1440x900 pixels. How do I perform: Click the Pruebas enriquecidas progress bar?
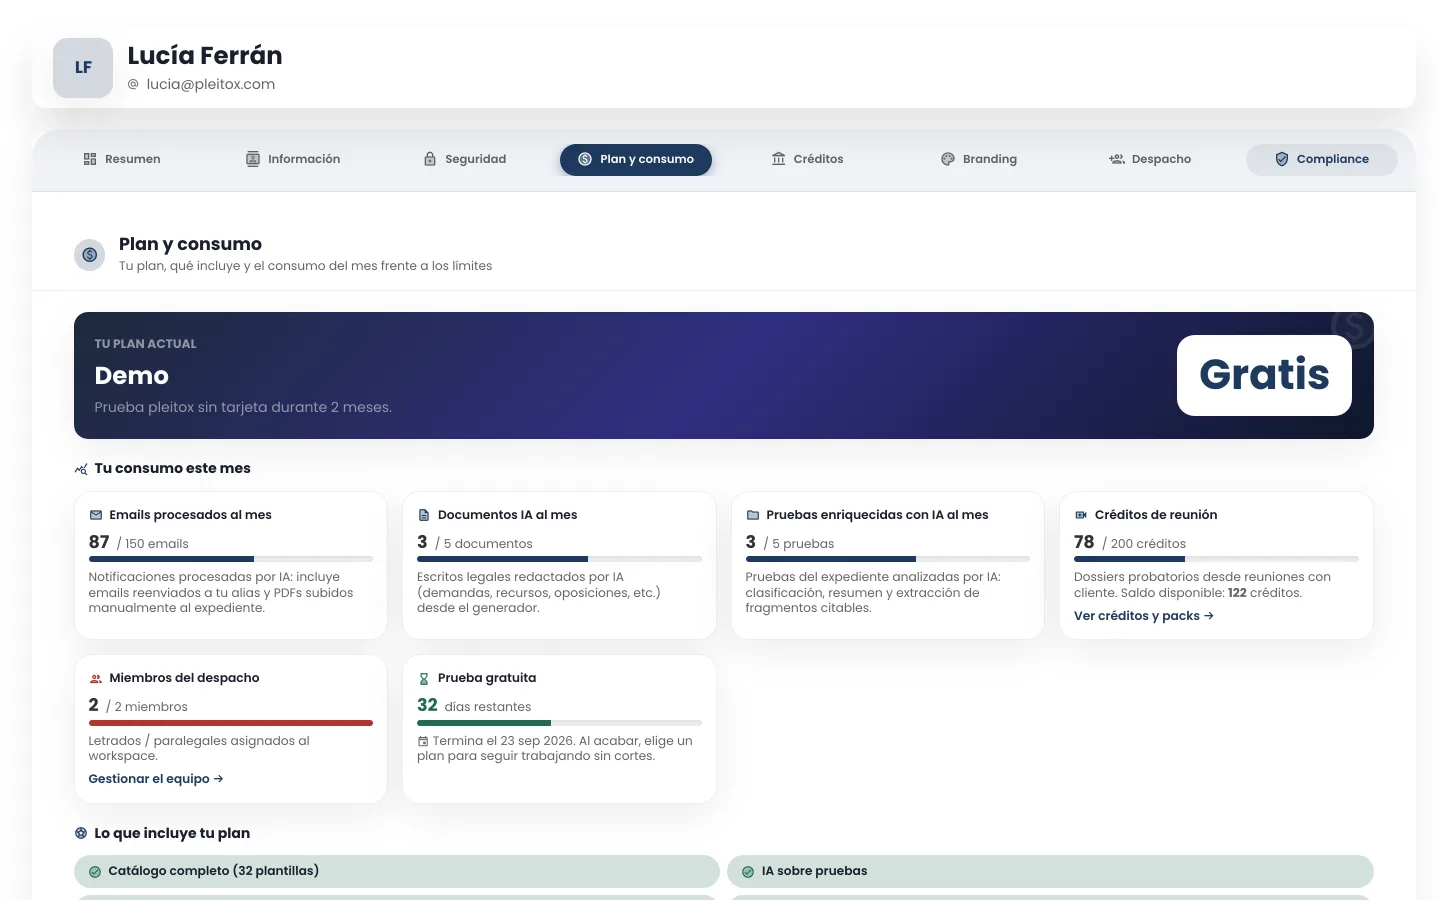click(x=888, y=559)
